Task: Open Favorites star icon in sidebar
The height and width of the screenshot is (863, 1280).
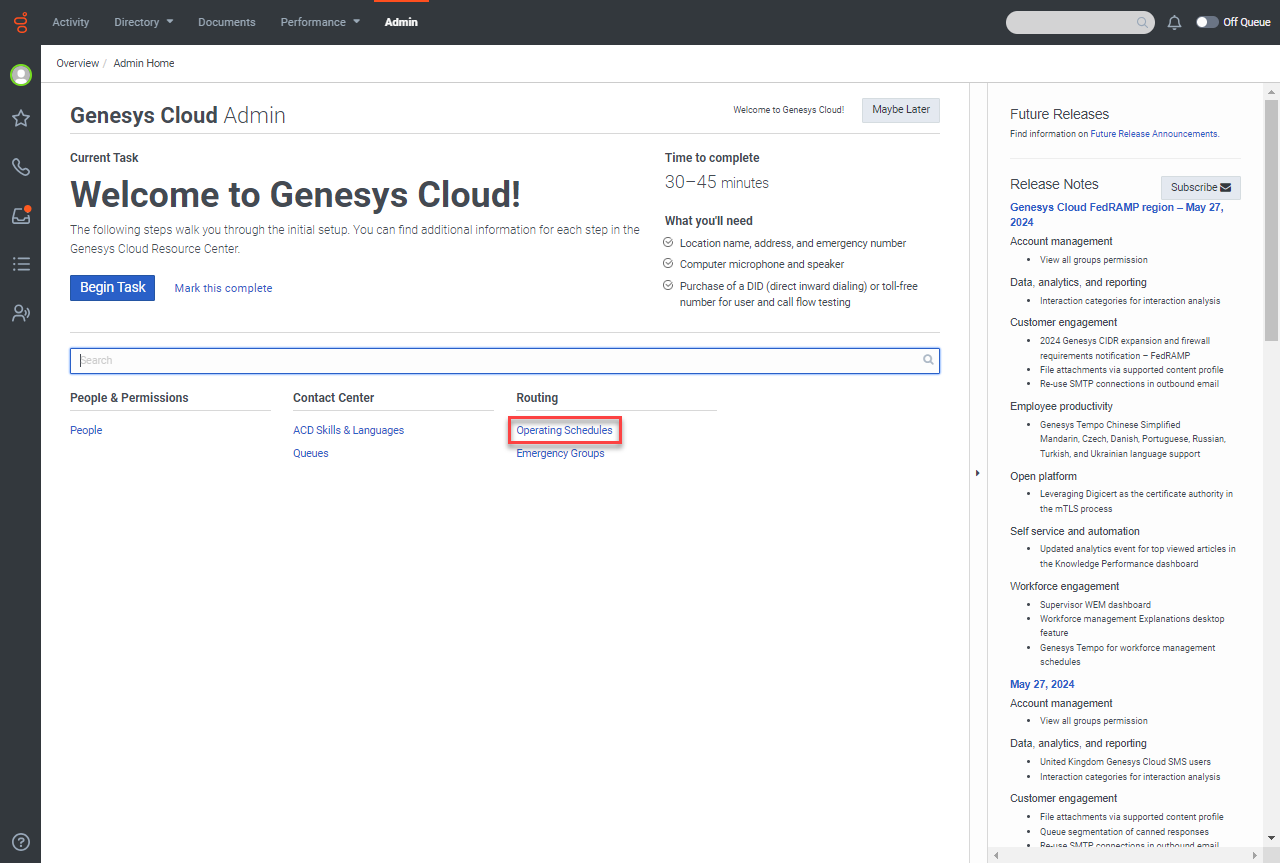Action: 20,119
